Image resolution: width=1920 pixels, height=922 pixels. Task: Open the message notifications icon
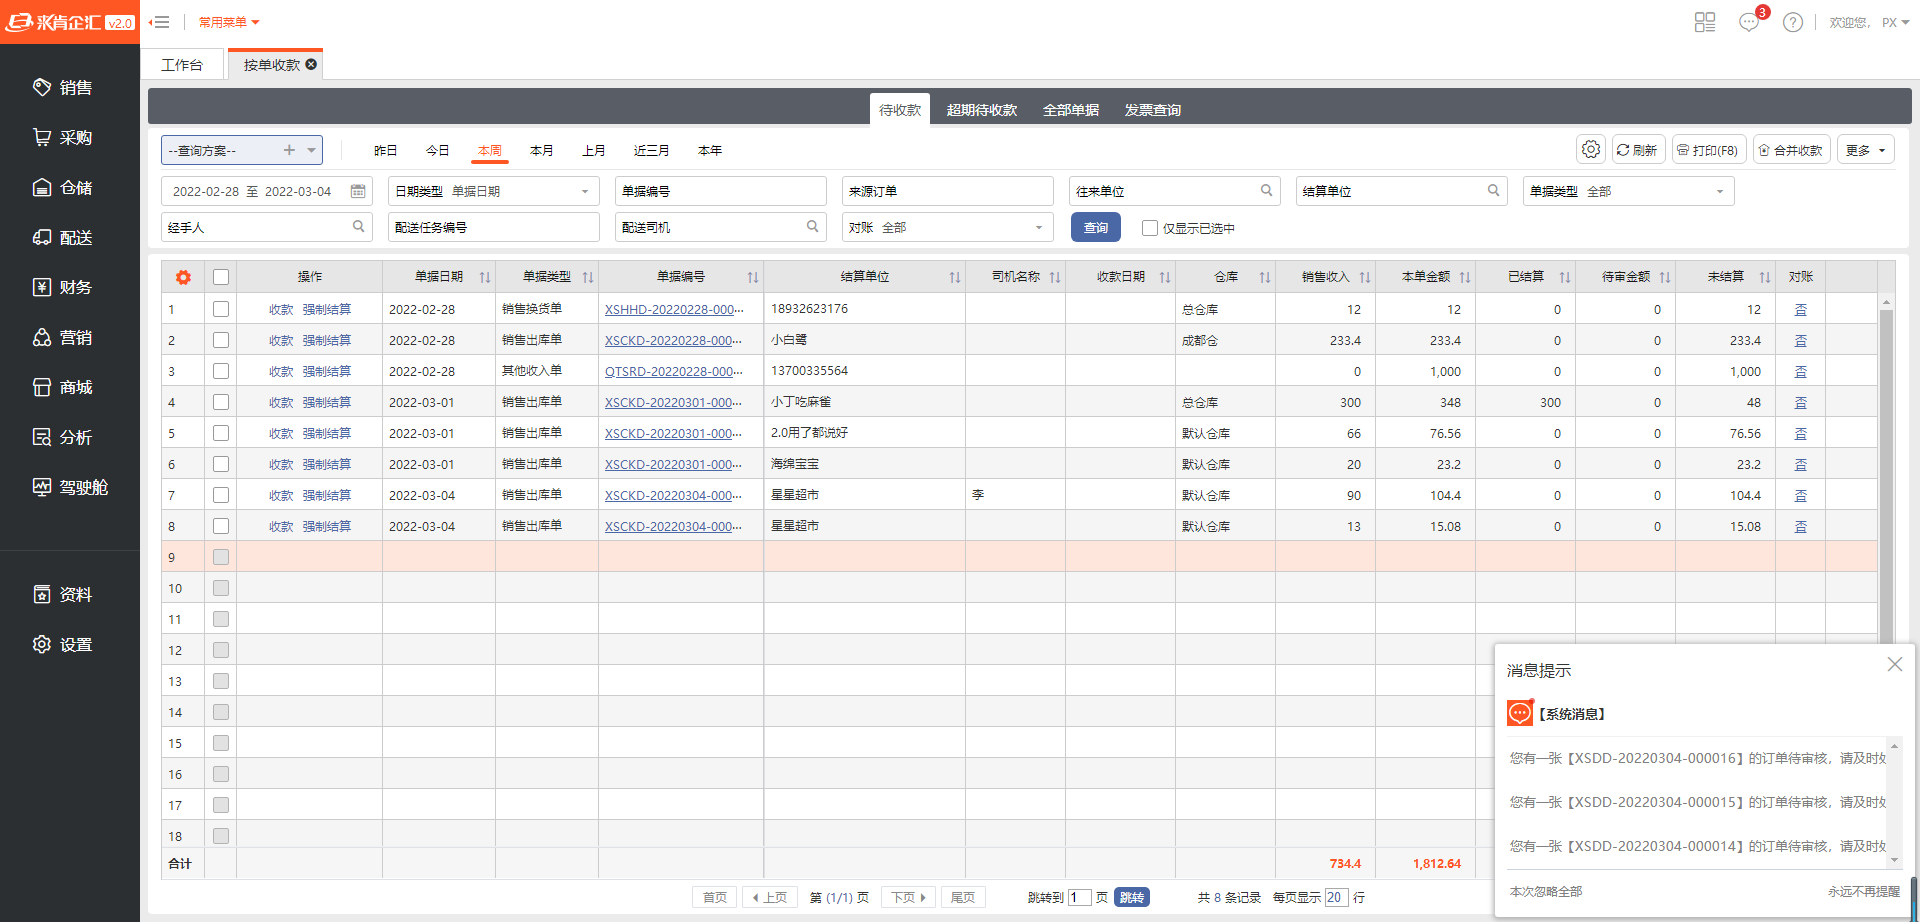1749,22
